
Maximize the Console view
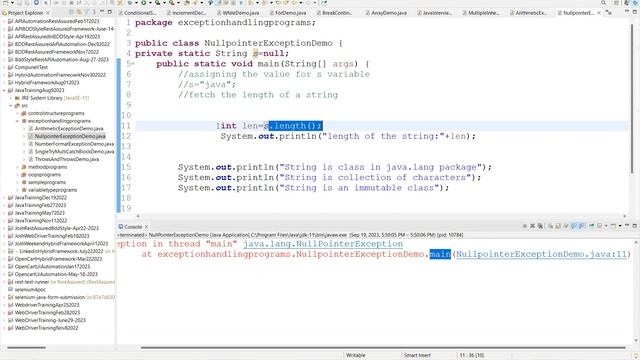pyautogui.click(x=635, y=226)
